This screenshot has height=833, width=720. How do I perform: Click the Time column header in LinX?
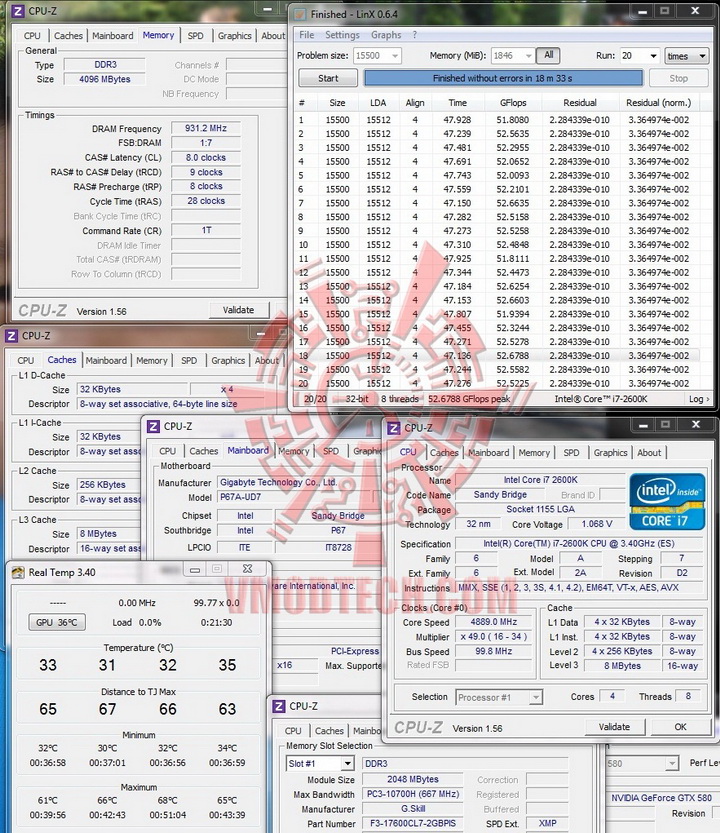(x=458, y=103)
